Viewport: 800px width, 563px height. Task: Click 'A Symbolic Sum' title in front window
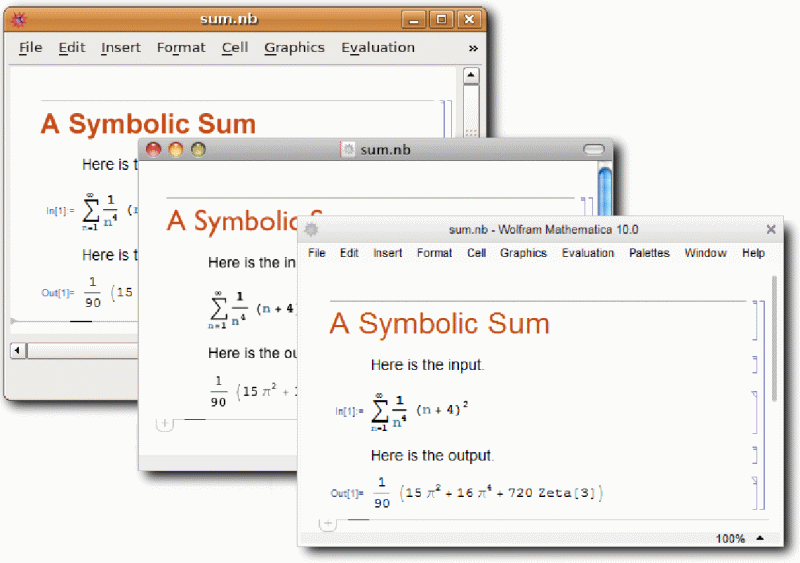pyautogui.click(x=440, y=324)
